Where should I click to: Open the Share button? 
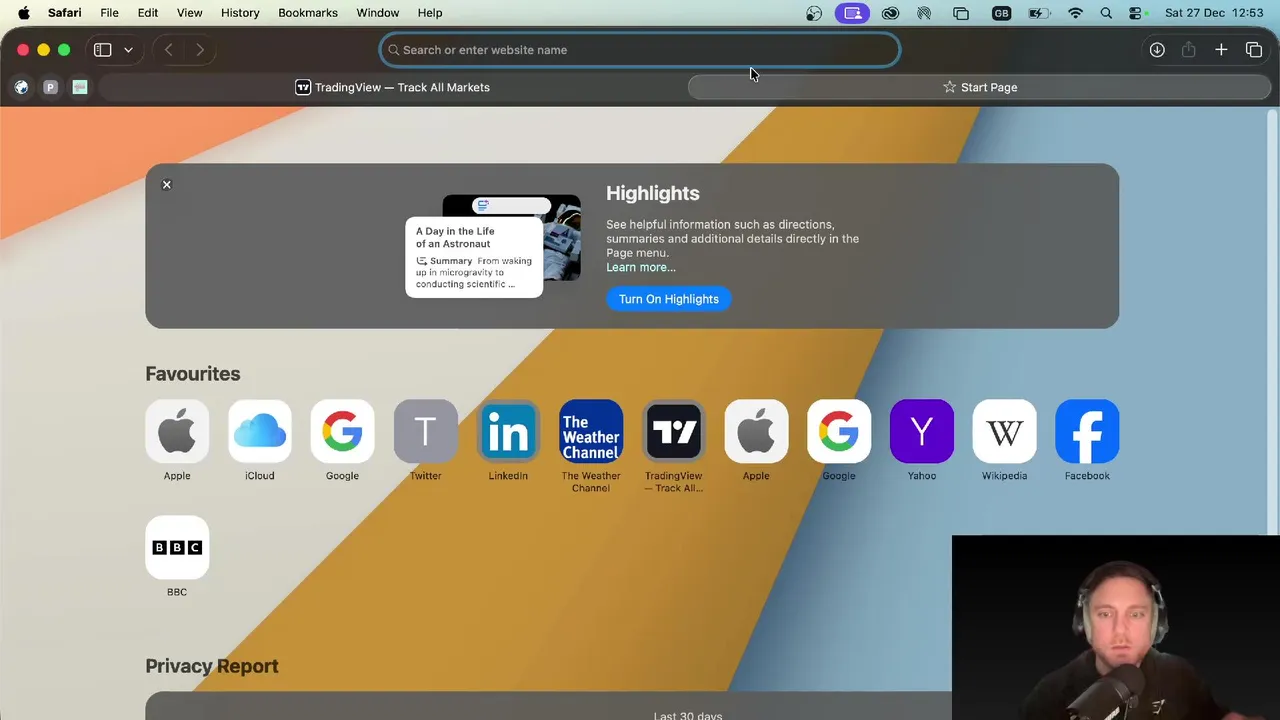(1189, 50)
